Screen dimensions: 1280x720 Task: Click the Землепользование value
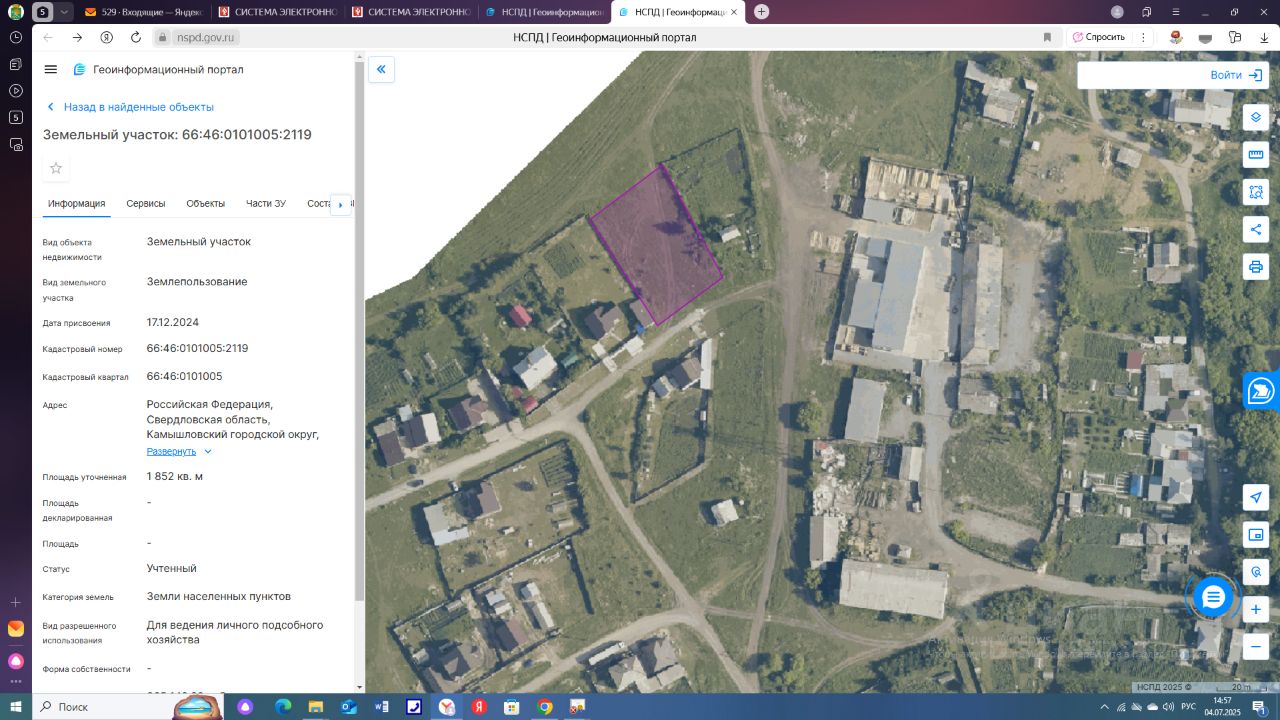(x=197, y=282)
